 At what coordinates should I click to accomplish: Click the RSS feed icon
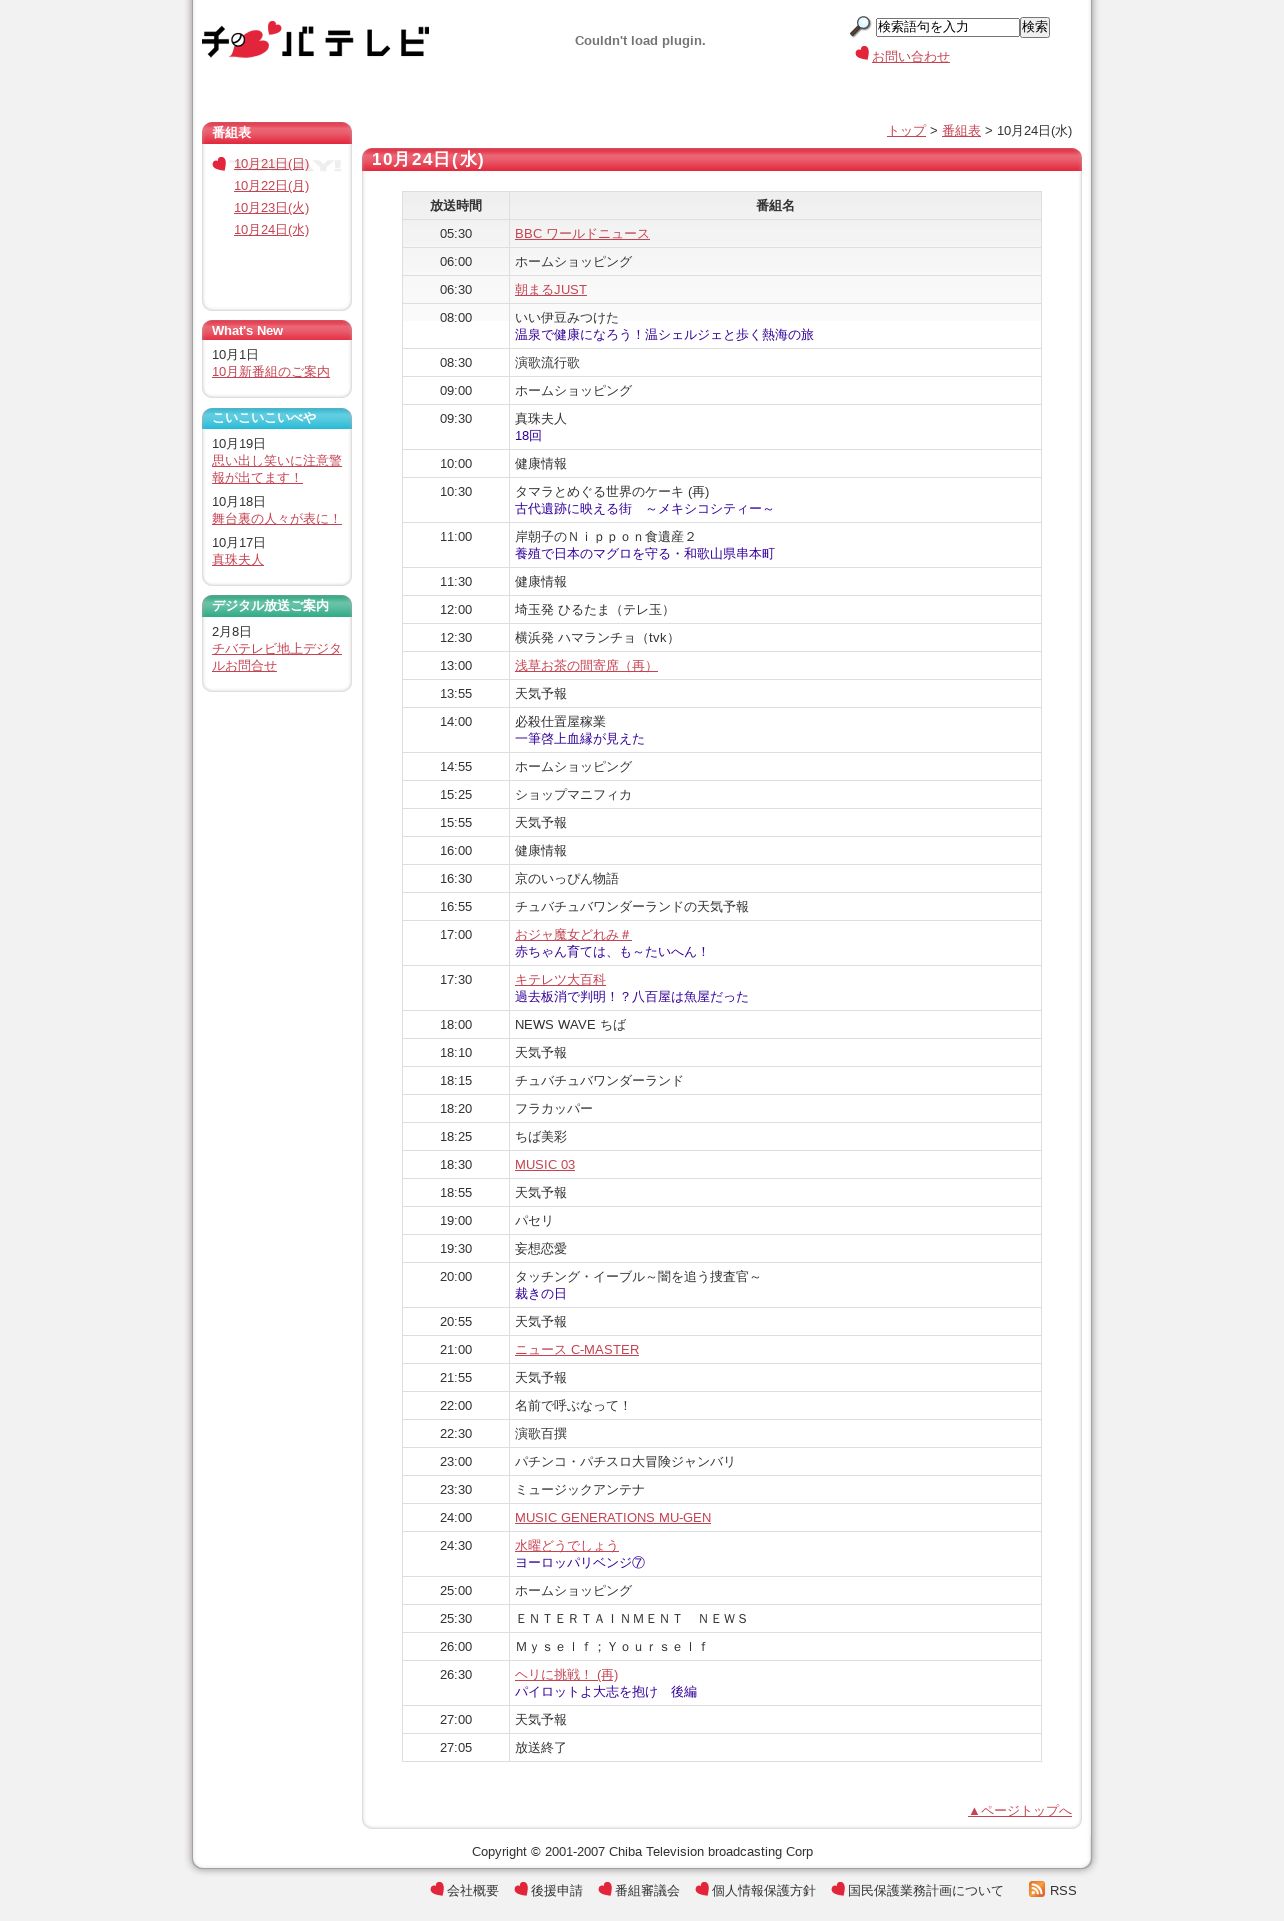click(x=1037, y=1889)
